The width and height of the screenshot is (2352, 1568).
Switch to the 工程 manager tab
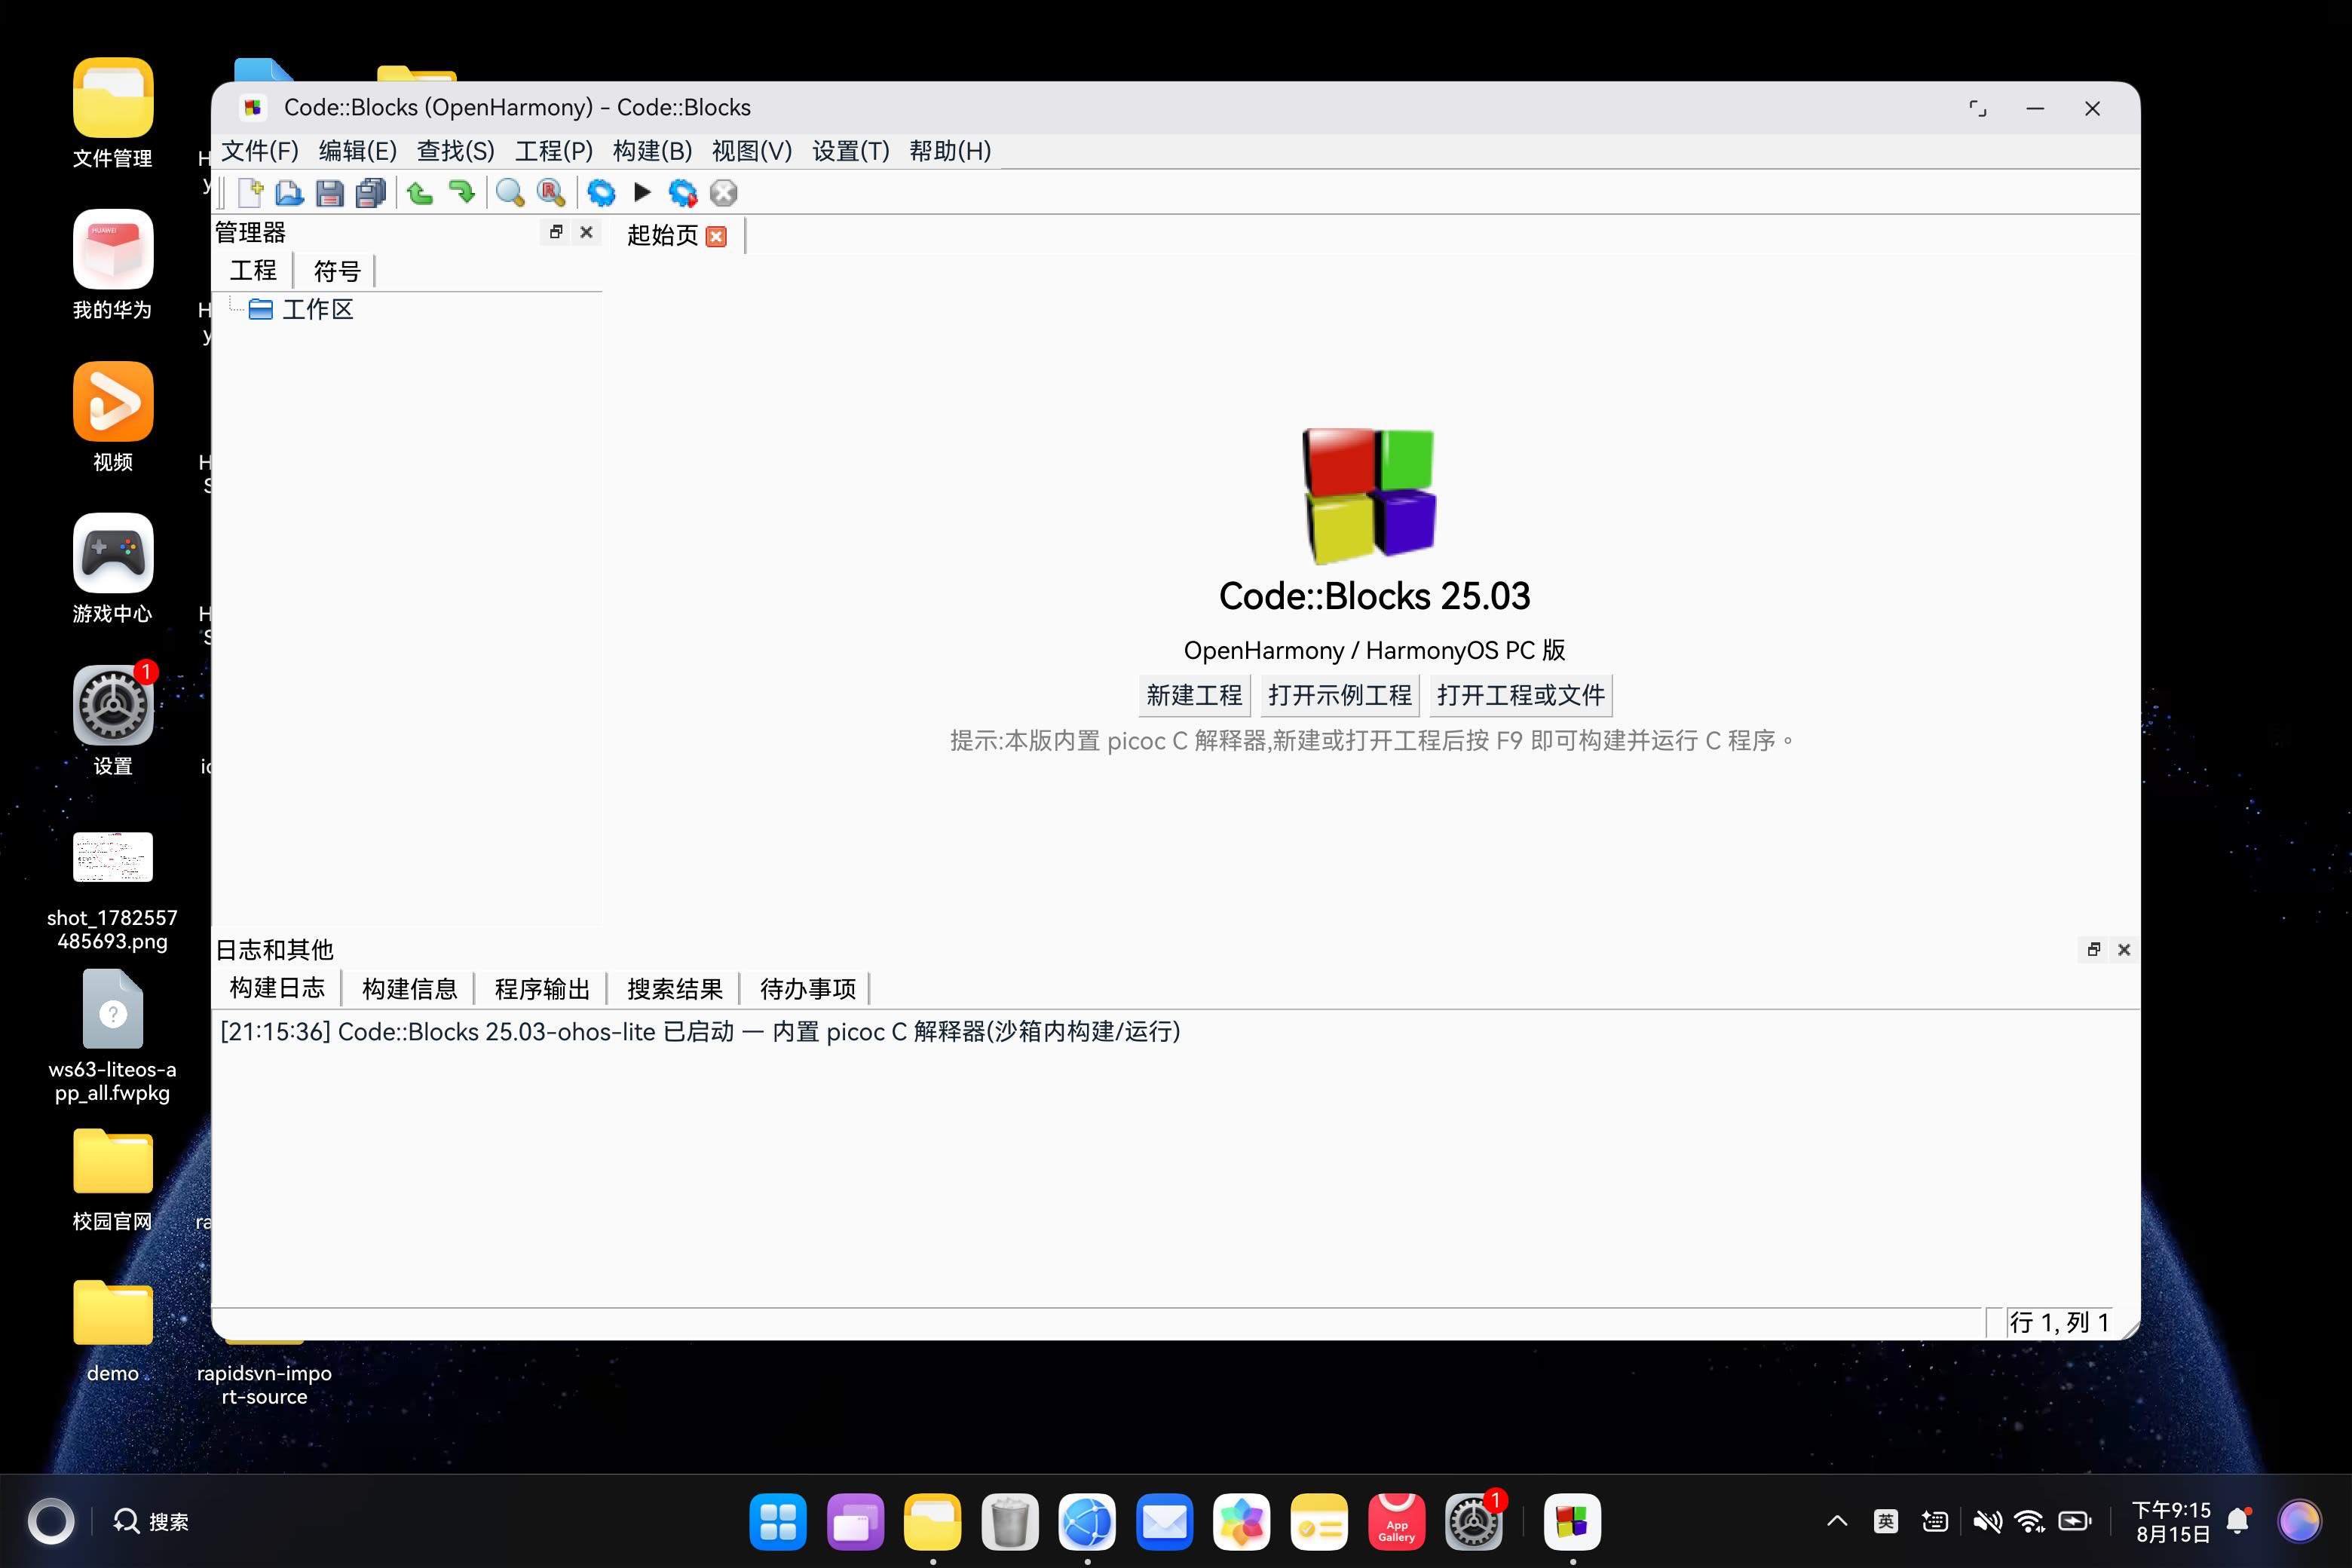(253, 271)
